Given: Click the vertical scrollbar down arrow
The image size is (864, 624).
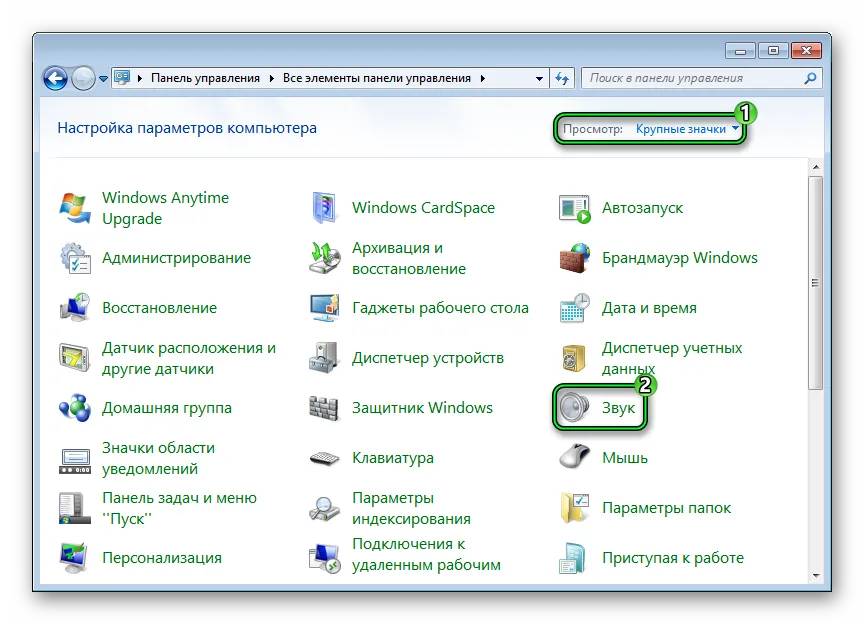Looking at the screenshot, I should coord(817,575).
